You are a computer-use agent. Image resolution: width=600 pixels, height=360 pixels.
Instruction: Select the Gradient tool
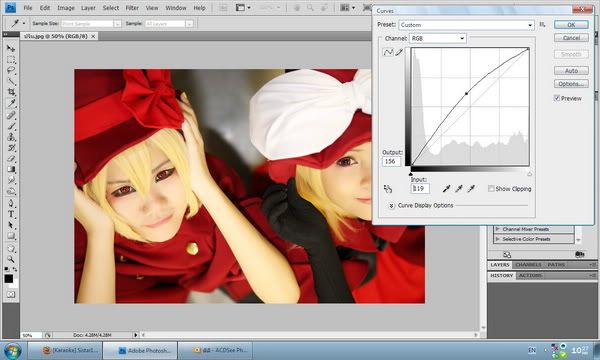[x=11, y=169]
